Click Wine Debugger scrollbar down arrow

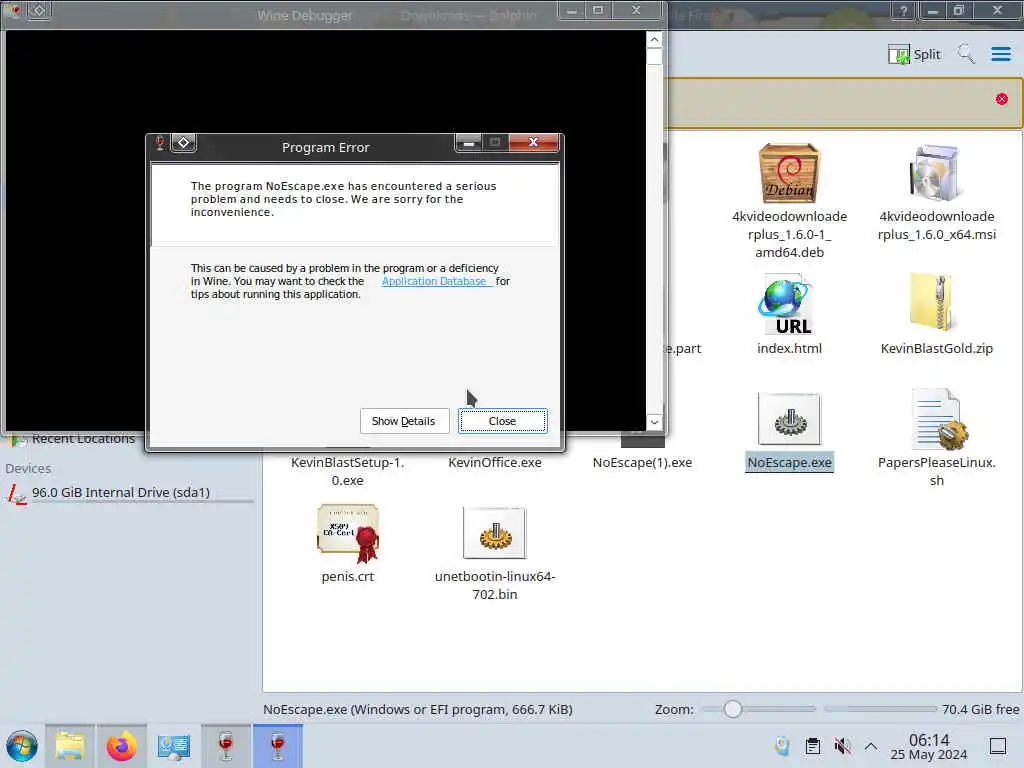coord(654,423)
